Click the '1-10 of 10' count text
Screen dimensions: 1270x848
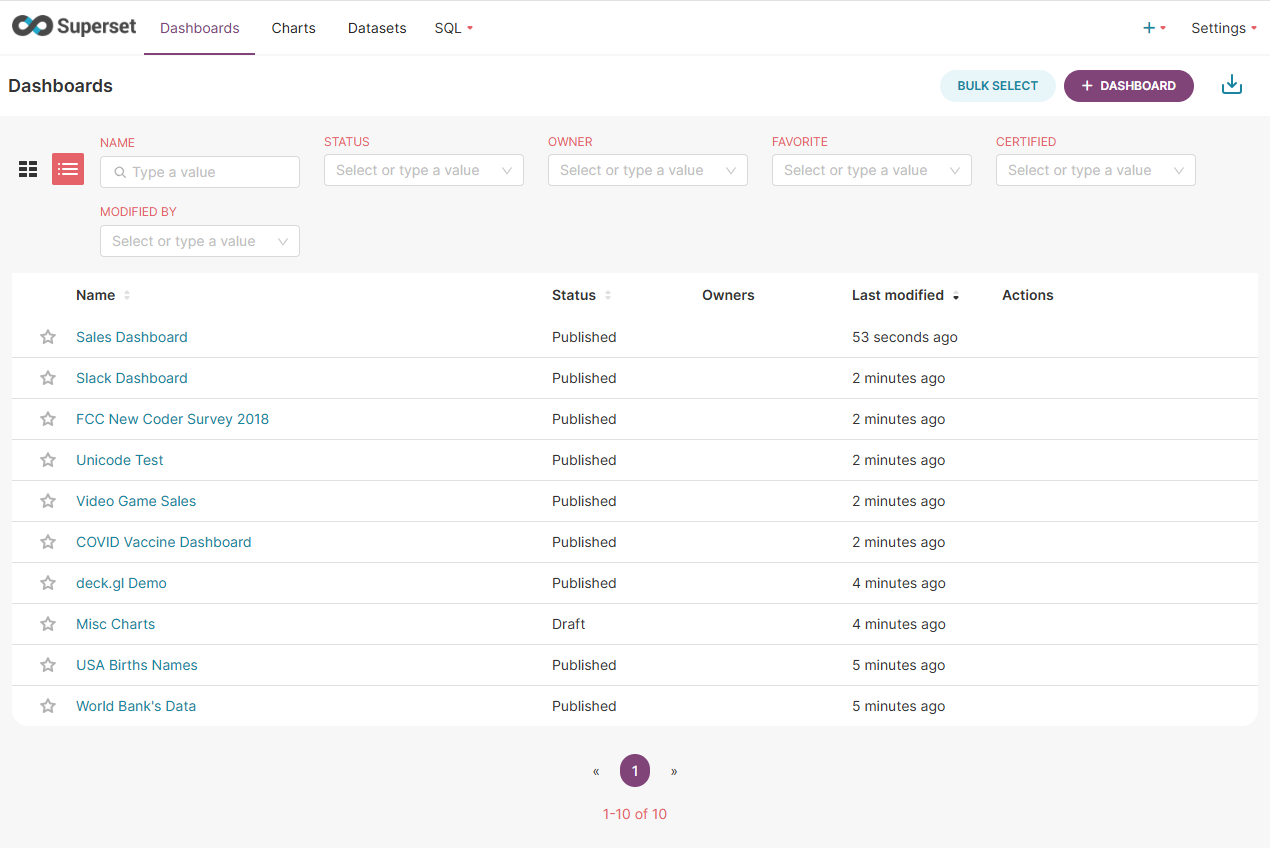(x=635, y=814)
